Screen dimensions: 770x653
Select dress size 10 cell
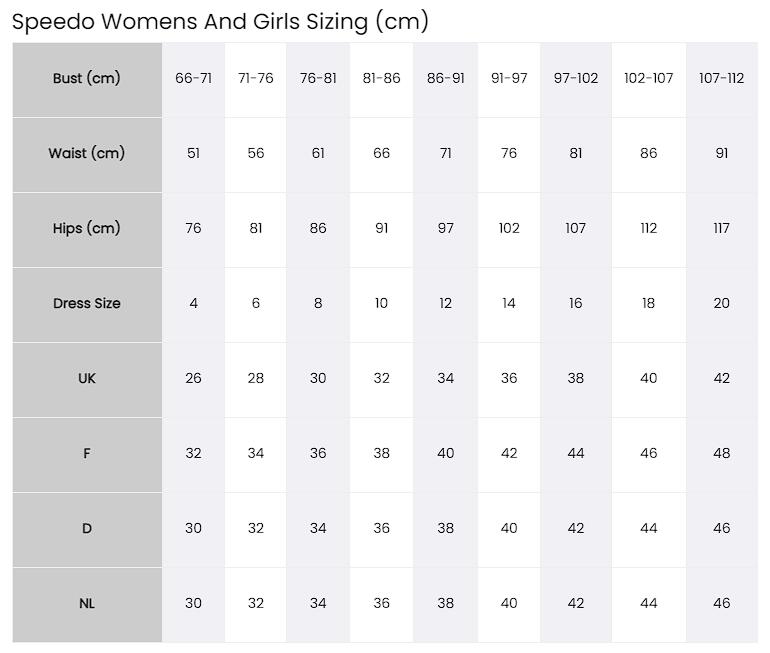[x=382, y=305]
